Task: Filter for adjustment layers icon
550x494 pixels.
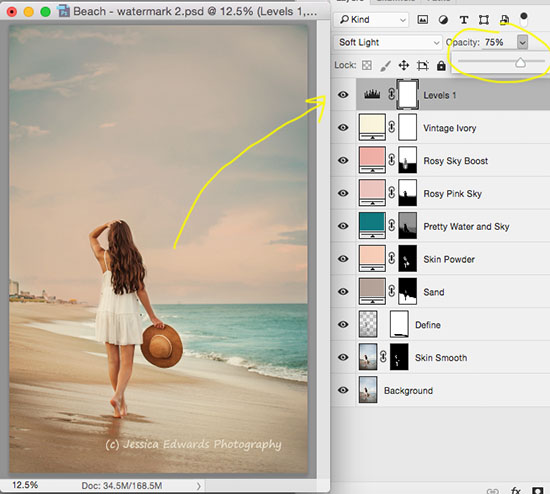Action: [x=443, y=20]
